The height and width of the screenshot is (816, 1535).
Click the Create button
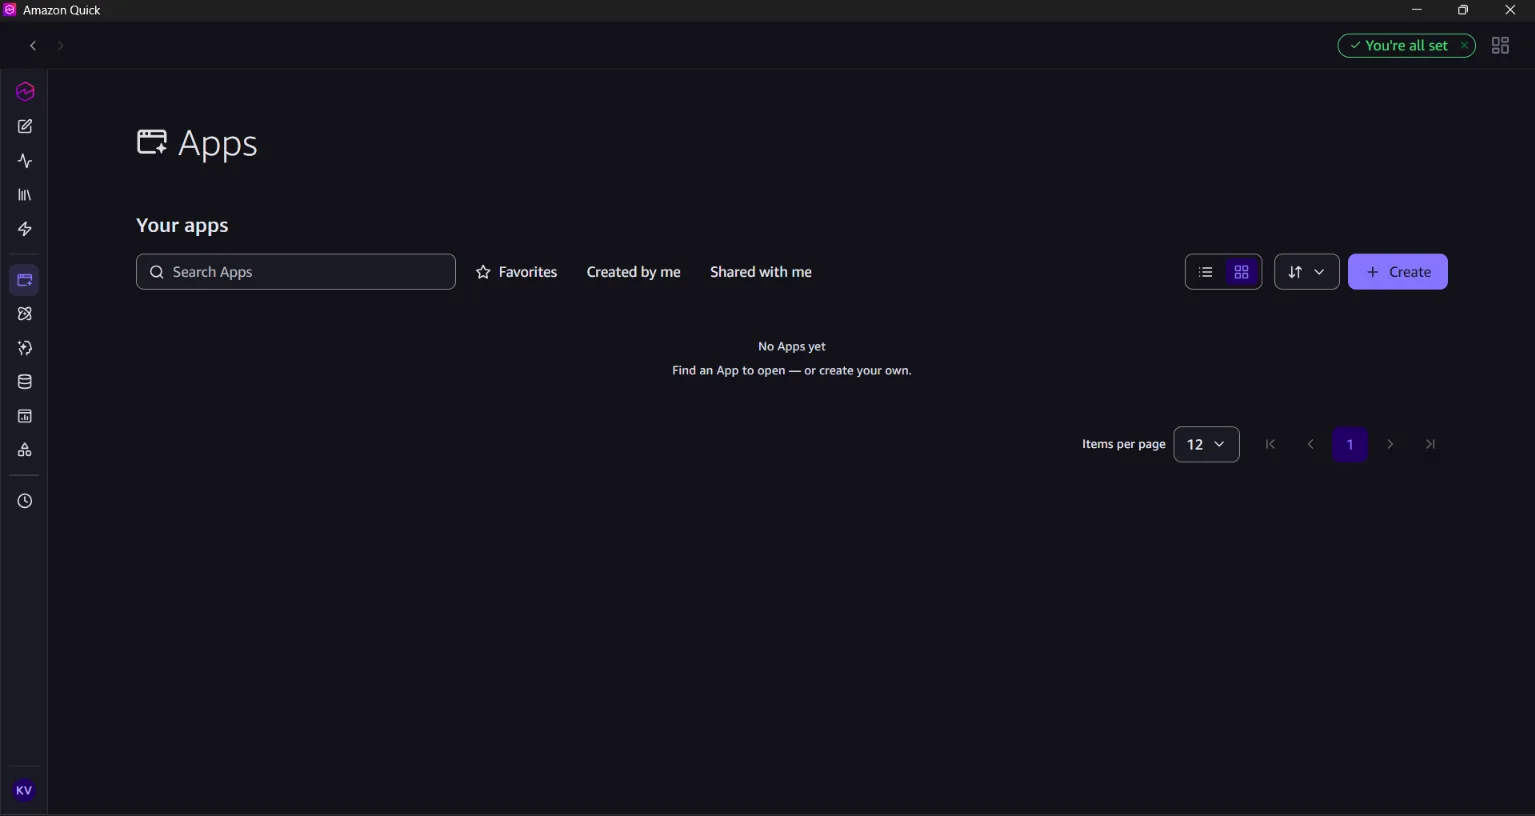tap(1398, 272)
